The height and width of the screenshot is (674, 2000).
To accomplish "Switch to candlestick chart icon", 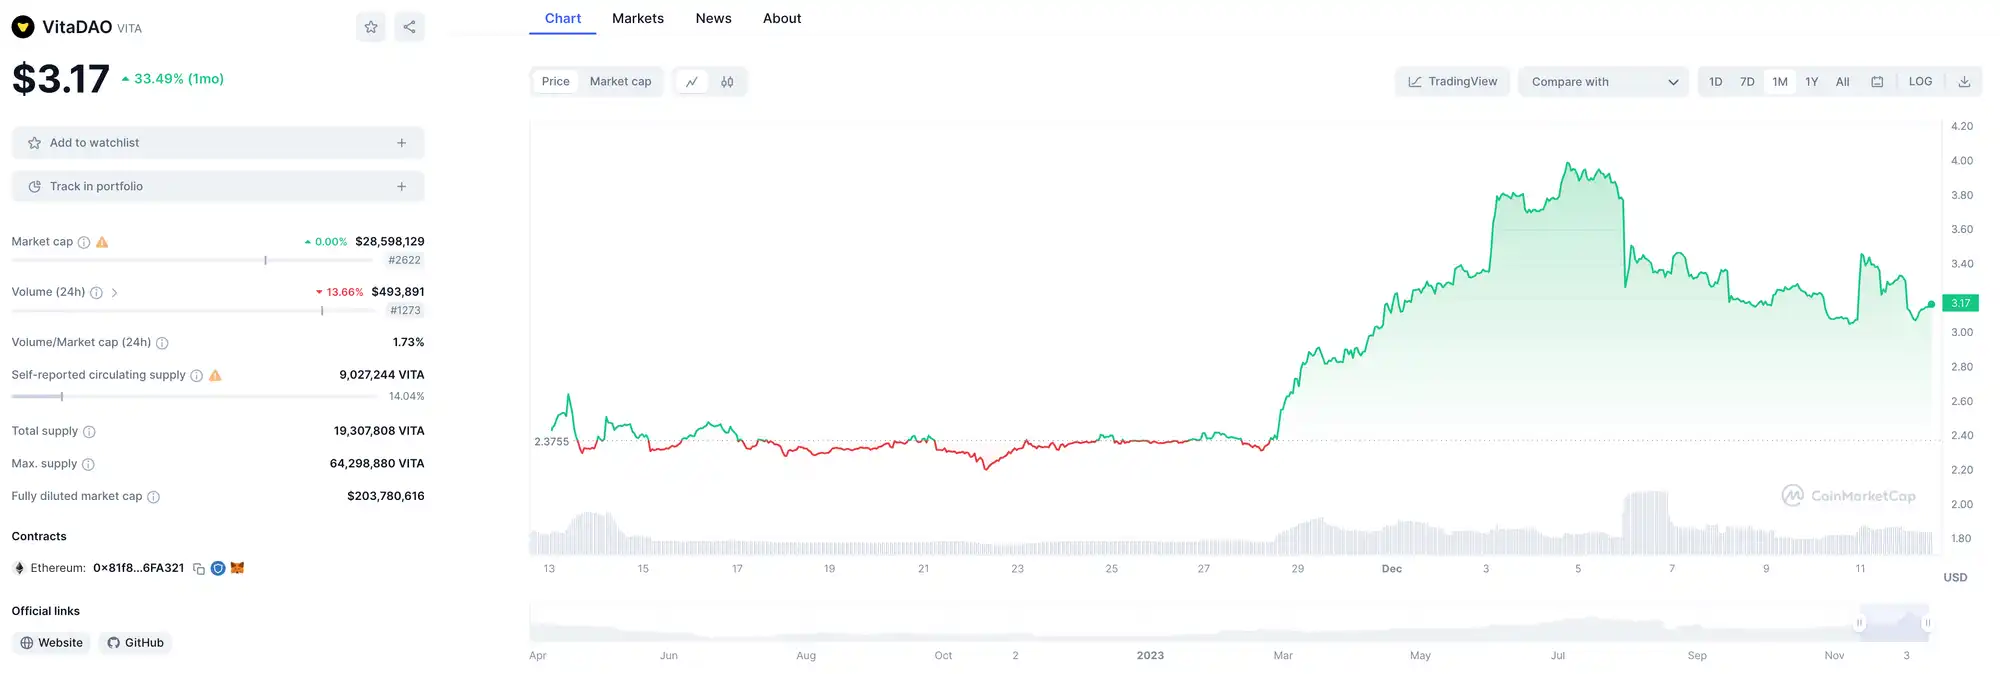I will pos(727,82).
